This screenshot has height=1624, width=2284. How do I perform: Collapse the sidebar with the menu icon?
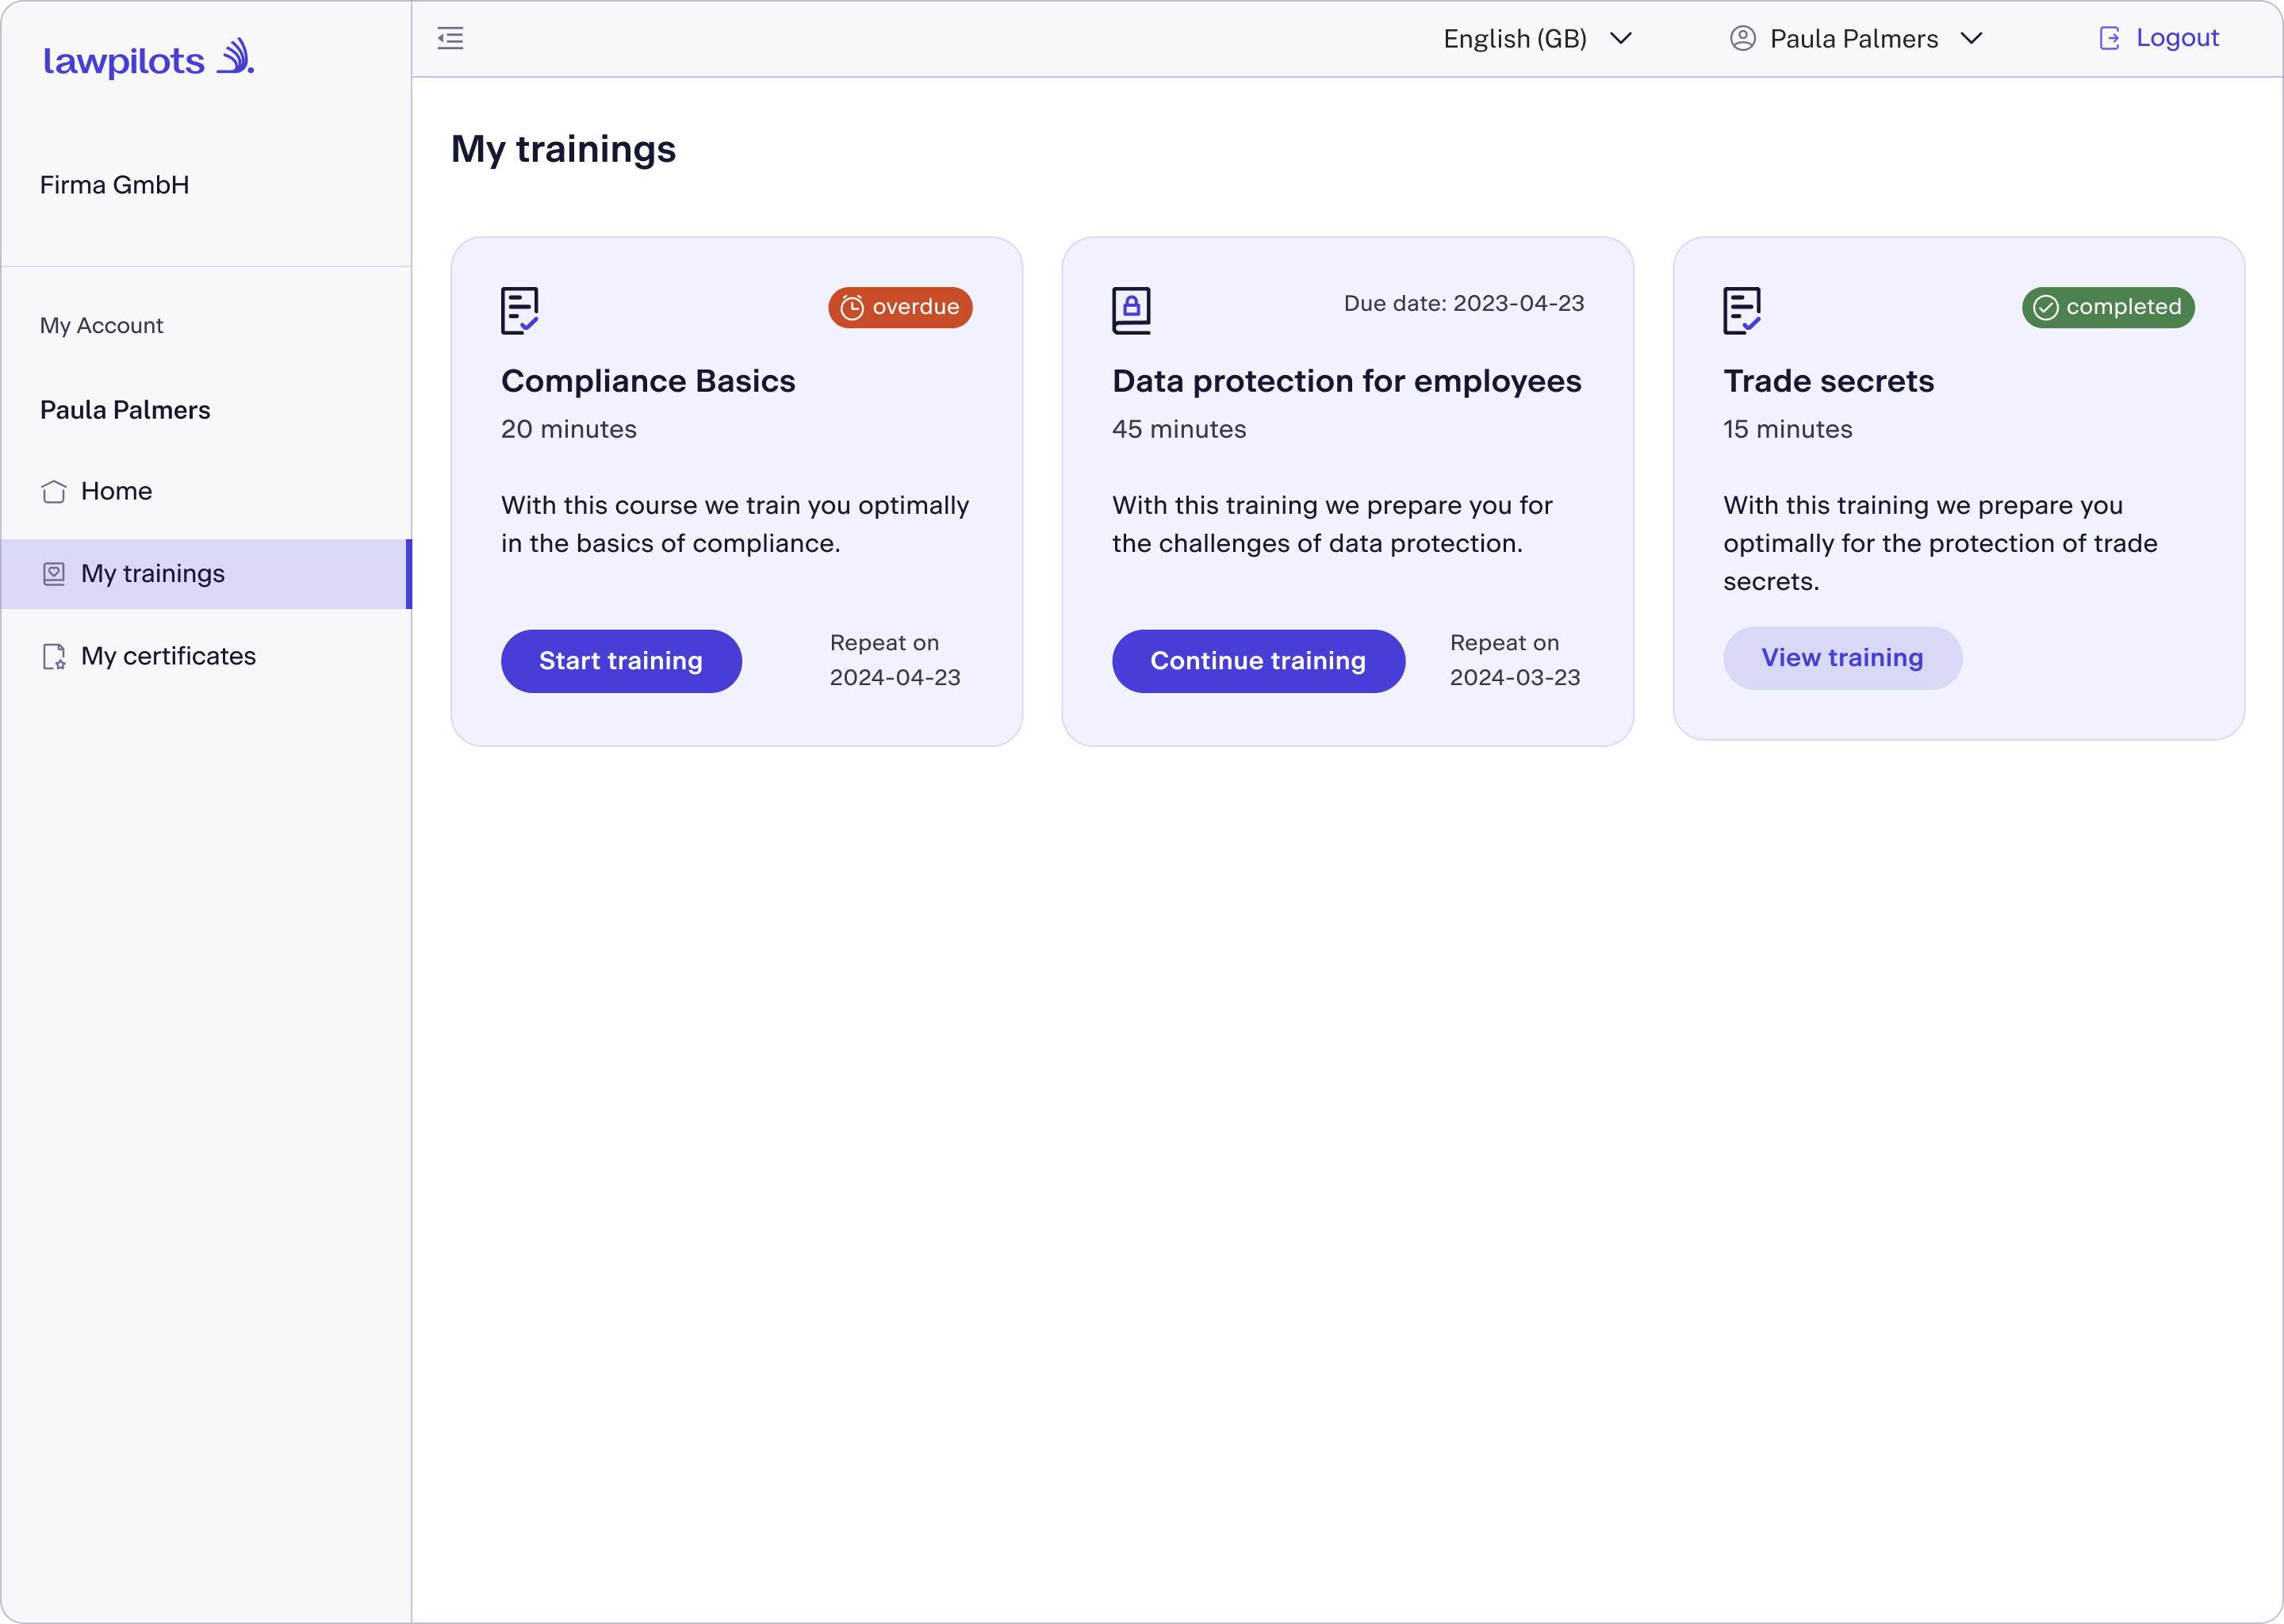(x=450, y=38)
